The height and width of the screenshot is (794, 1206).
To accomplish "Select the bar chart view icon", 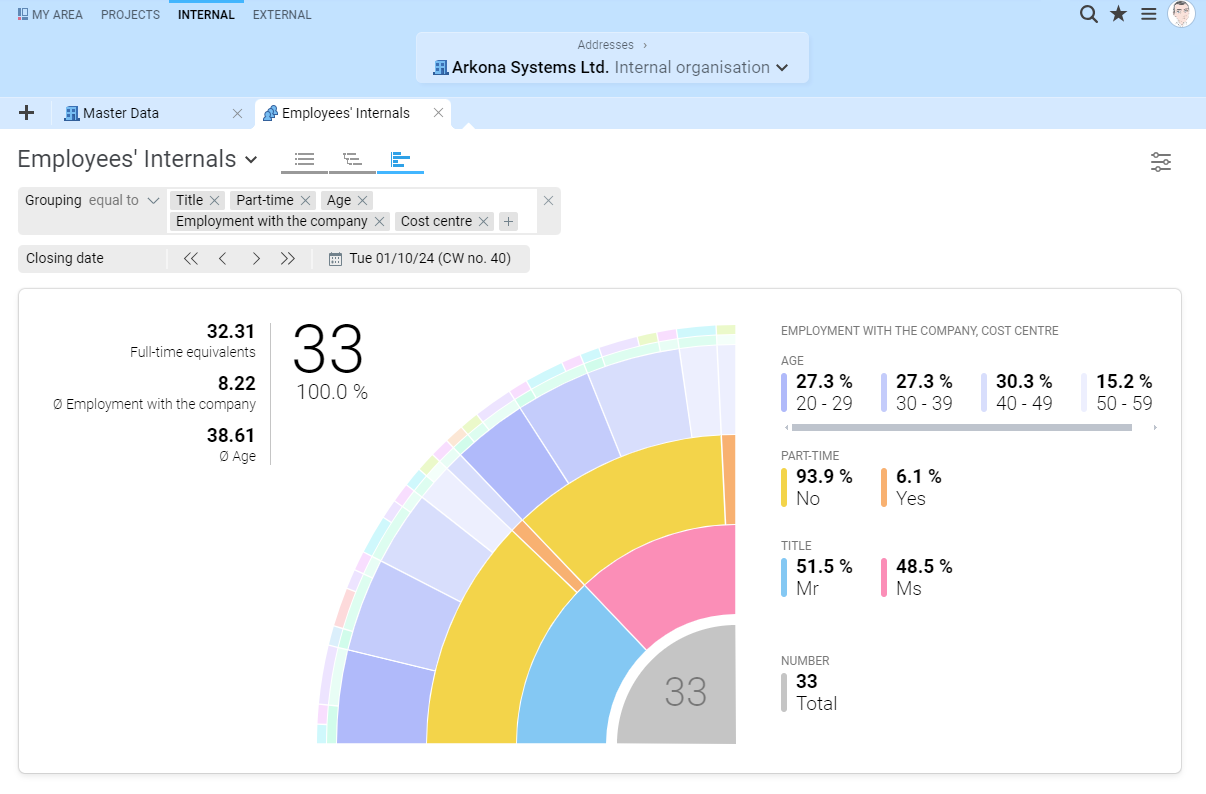I will tap(400, 159).
